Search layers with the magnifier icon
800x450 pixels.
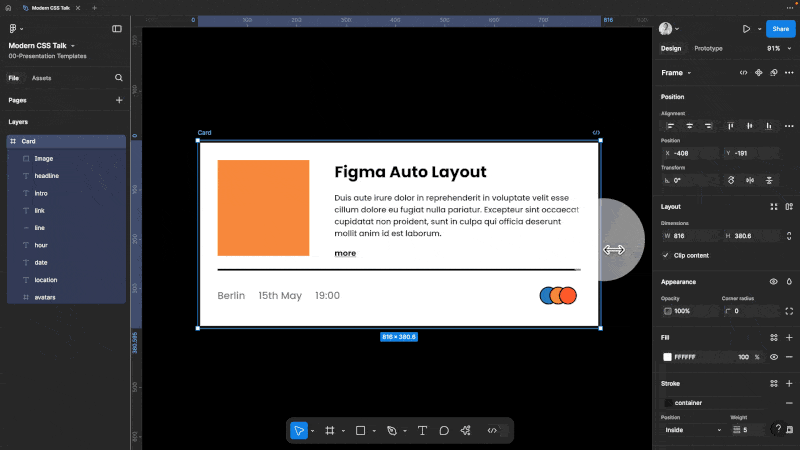tap(119, 78)
